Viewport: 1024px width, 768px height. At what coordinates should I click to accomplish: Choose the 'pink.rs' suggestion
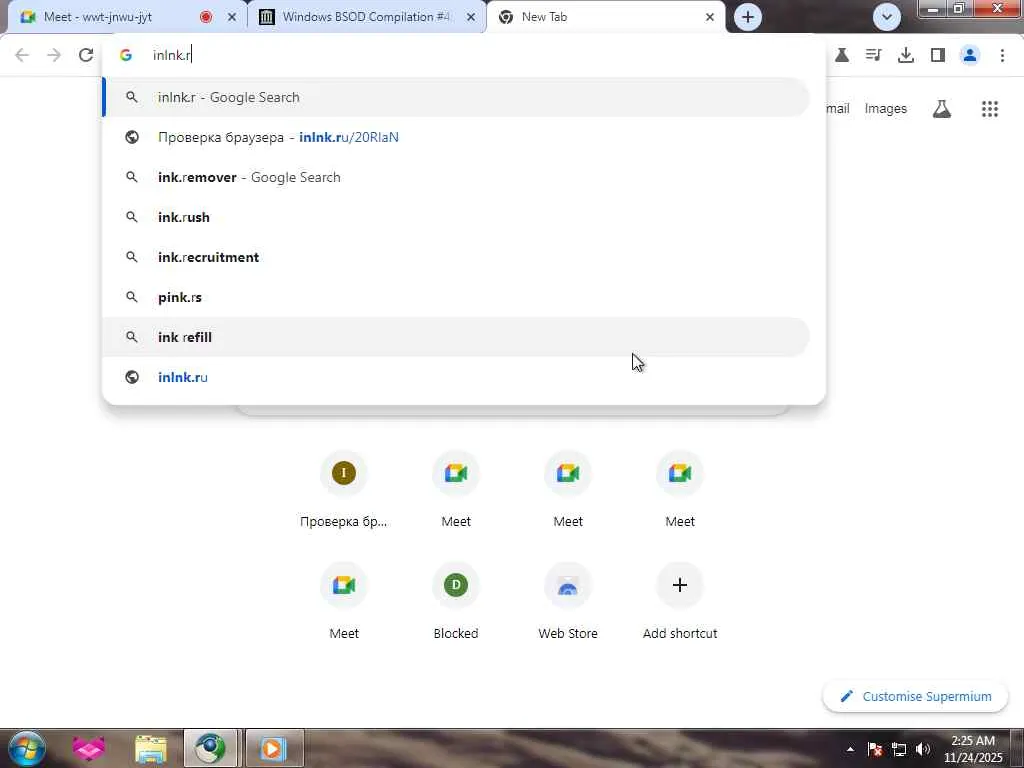tap(456, 297)
